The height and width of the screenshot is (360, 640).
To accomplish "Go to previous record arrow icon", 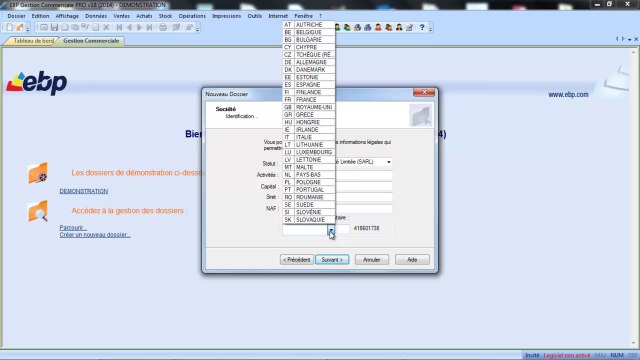I will pyautogui.click(x=129, y=27).
